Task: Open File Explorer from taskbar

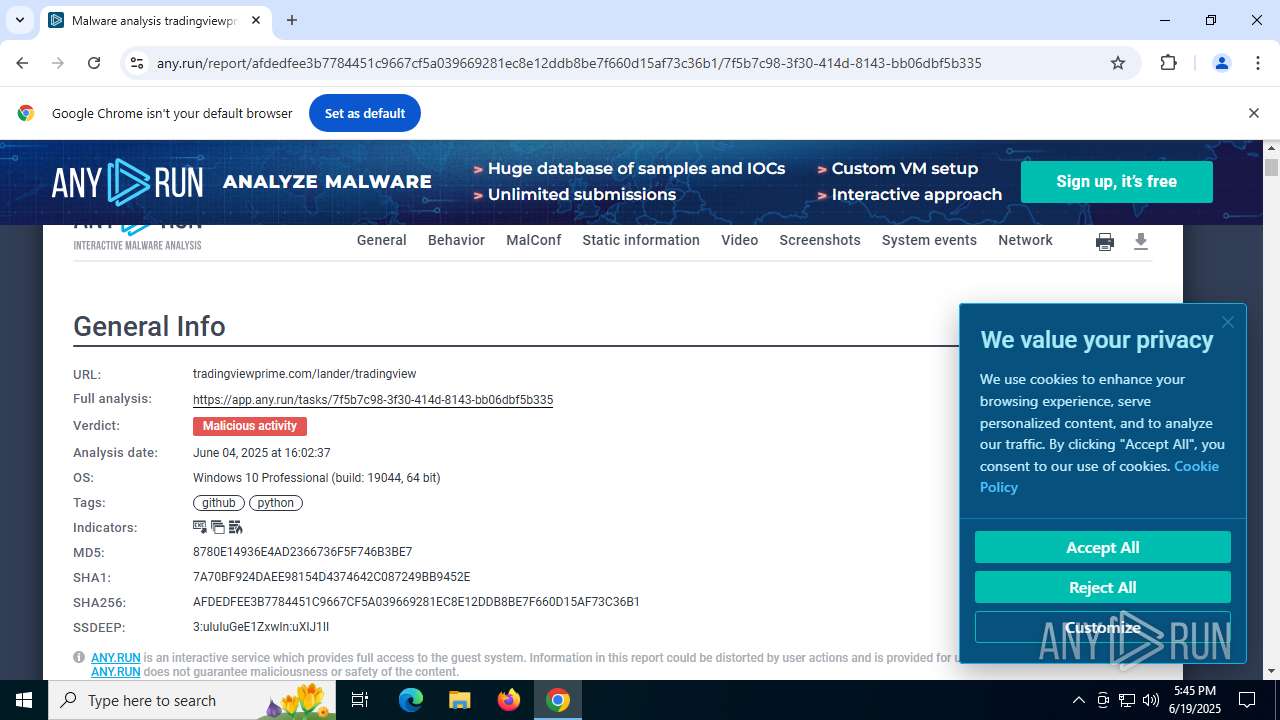Action: 460,700
